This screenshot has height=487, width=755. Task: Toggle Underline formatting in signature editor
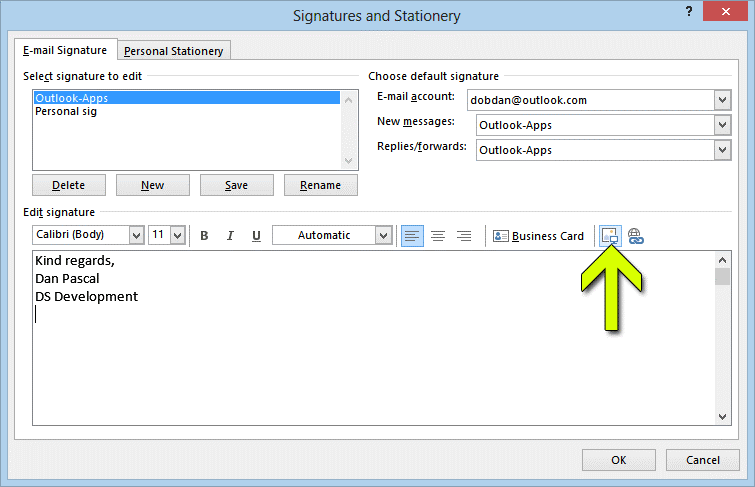256,236
